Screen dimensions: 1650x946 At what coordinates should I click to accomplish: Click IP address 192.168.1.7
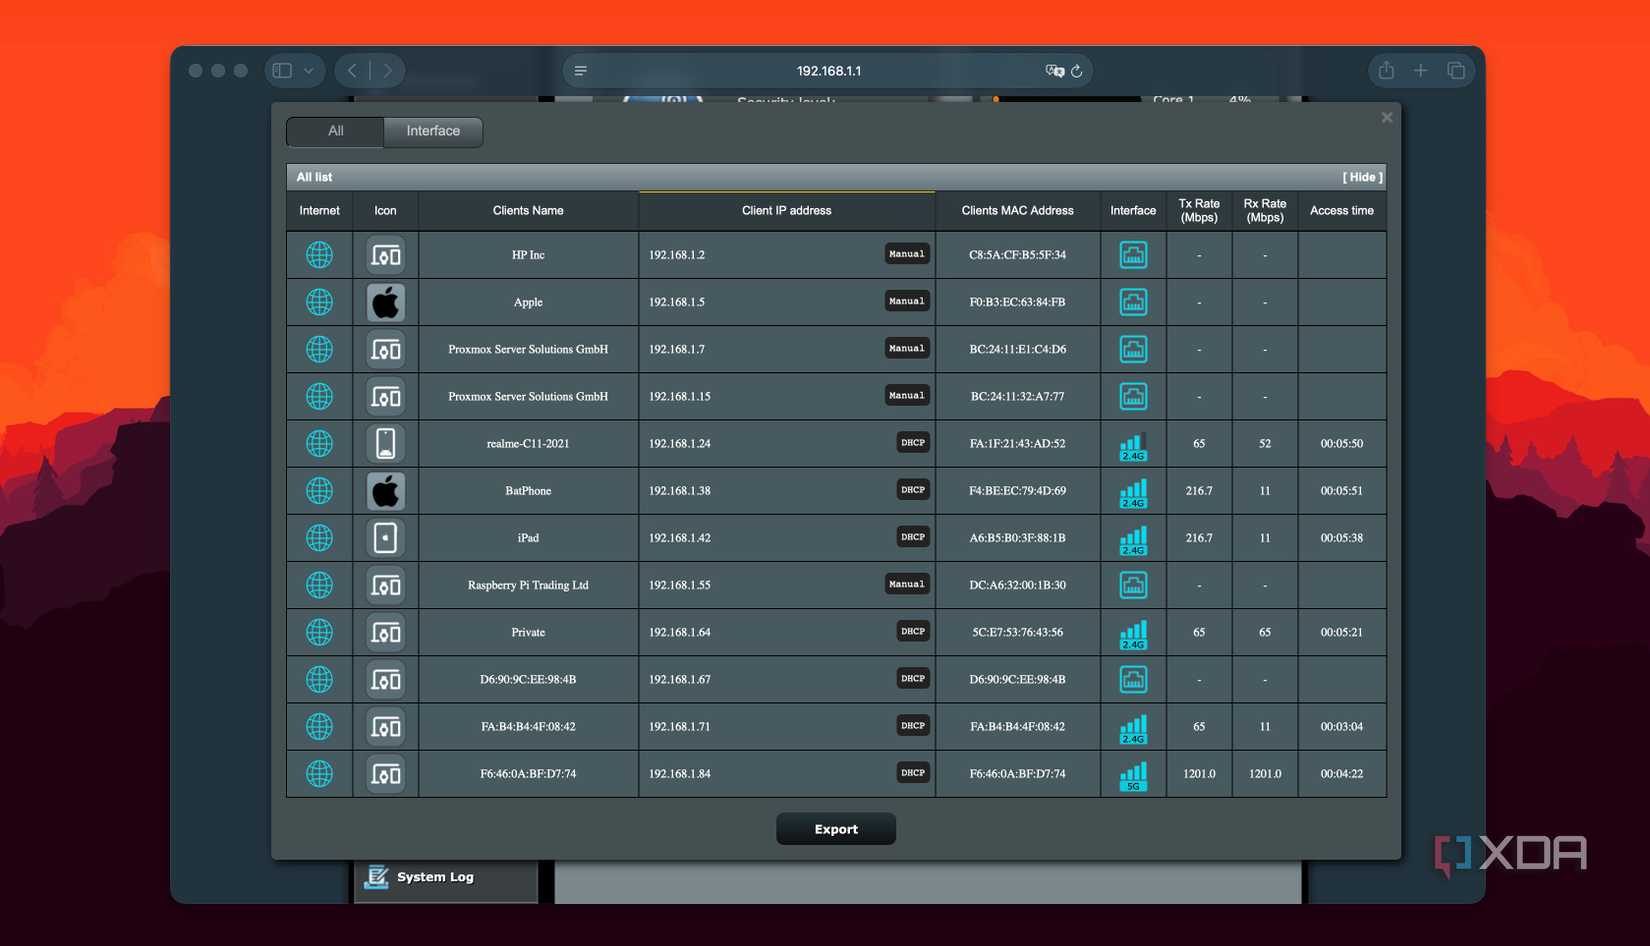coord(677,349)
